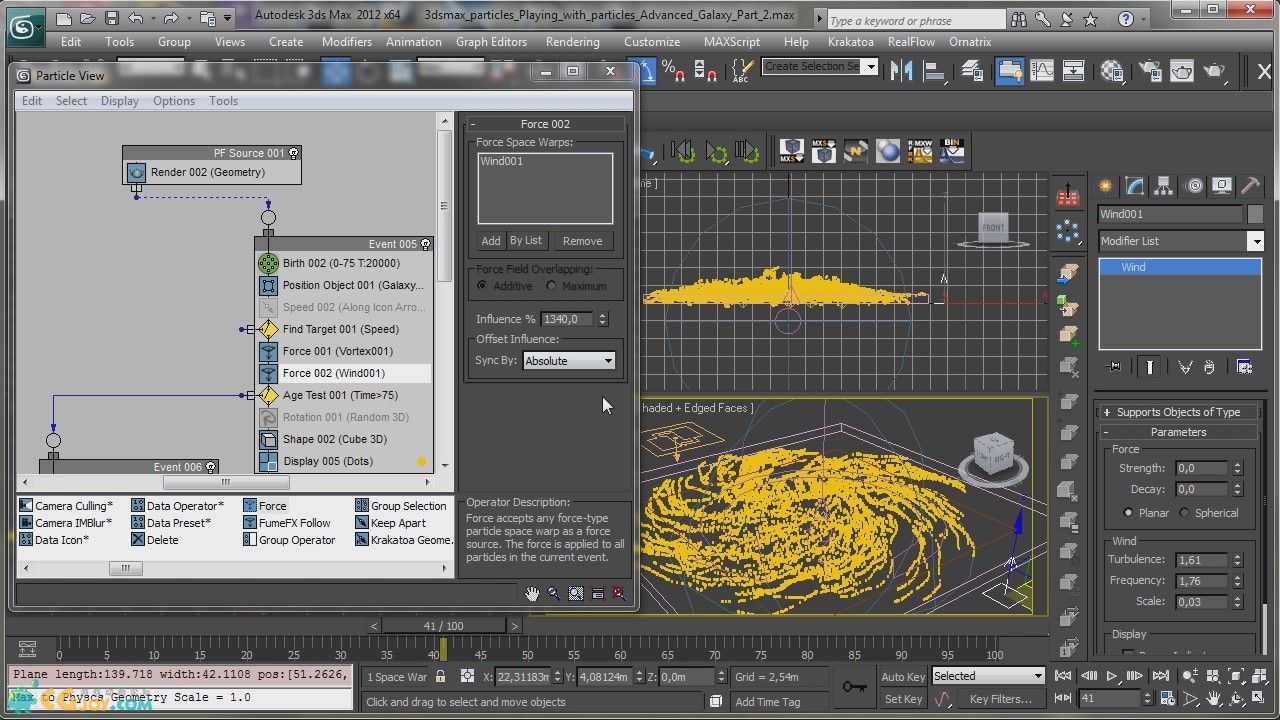
Task: Click the Render Production teapot icon
Action: point(1215,70)
